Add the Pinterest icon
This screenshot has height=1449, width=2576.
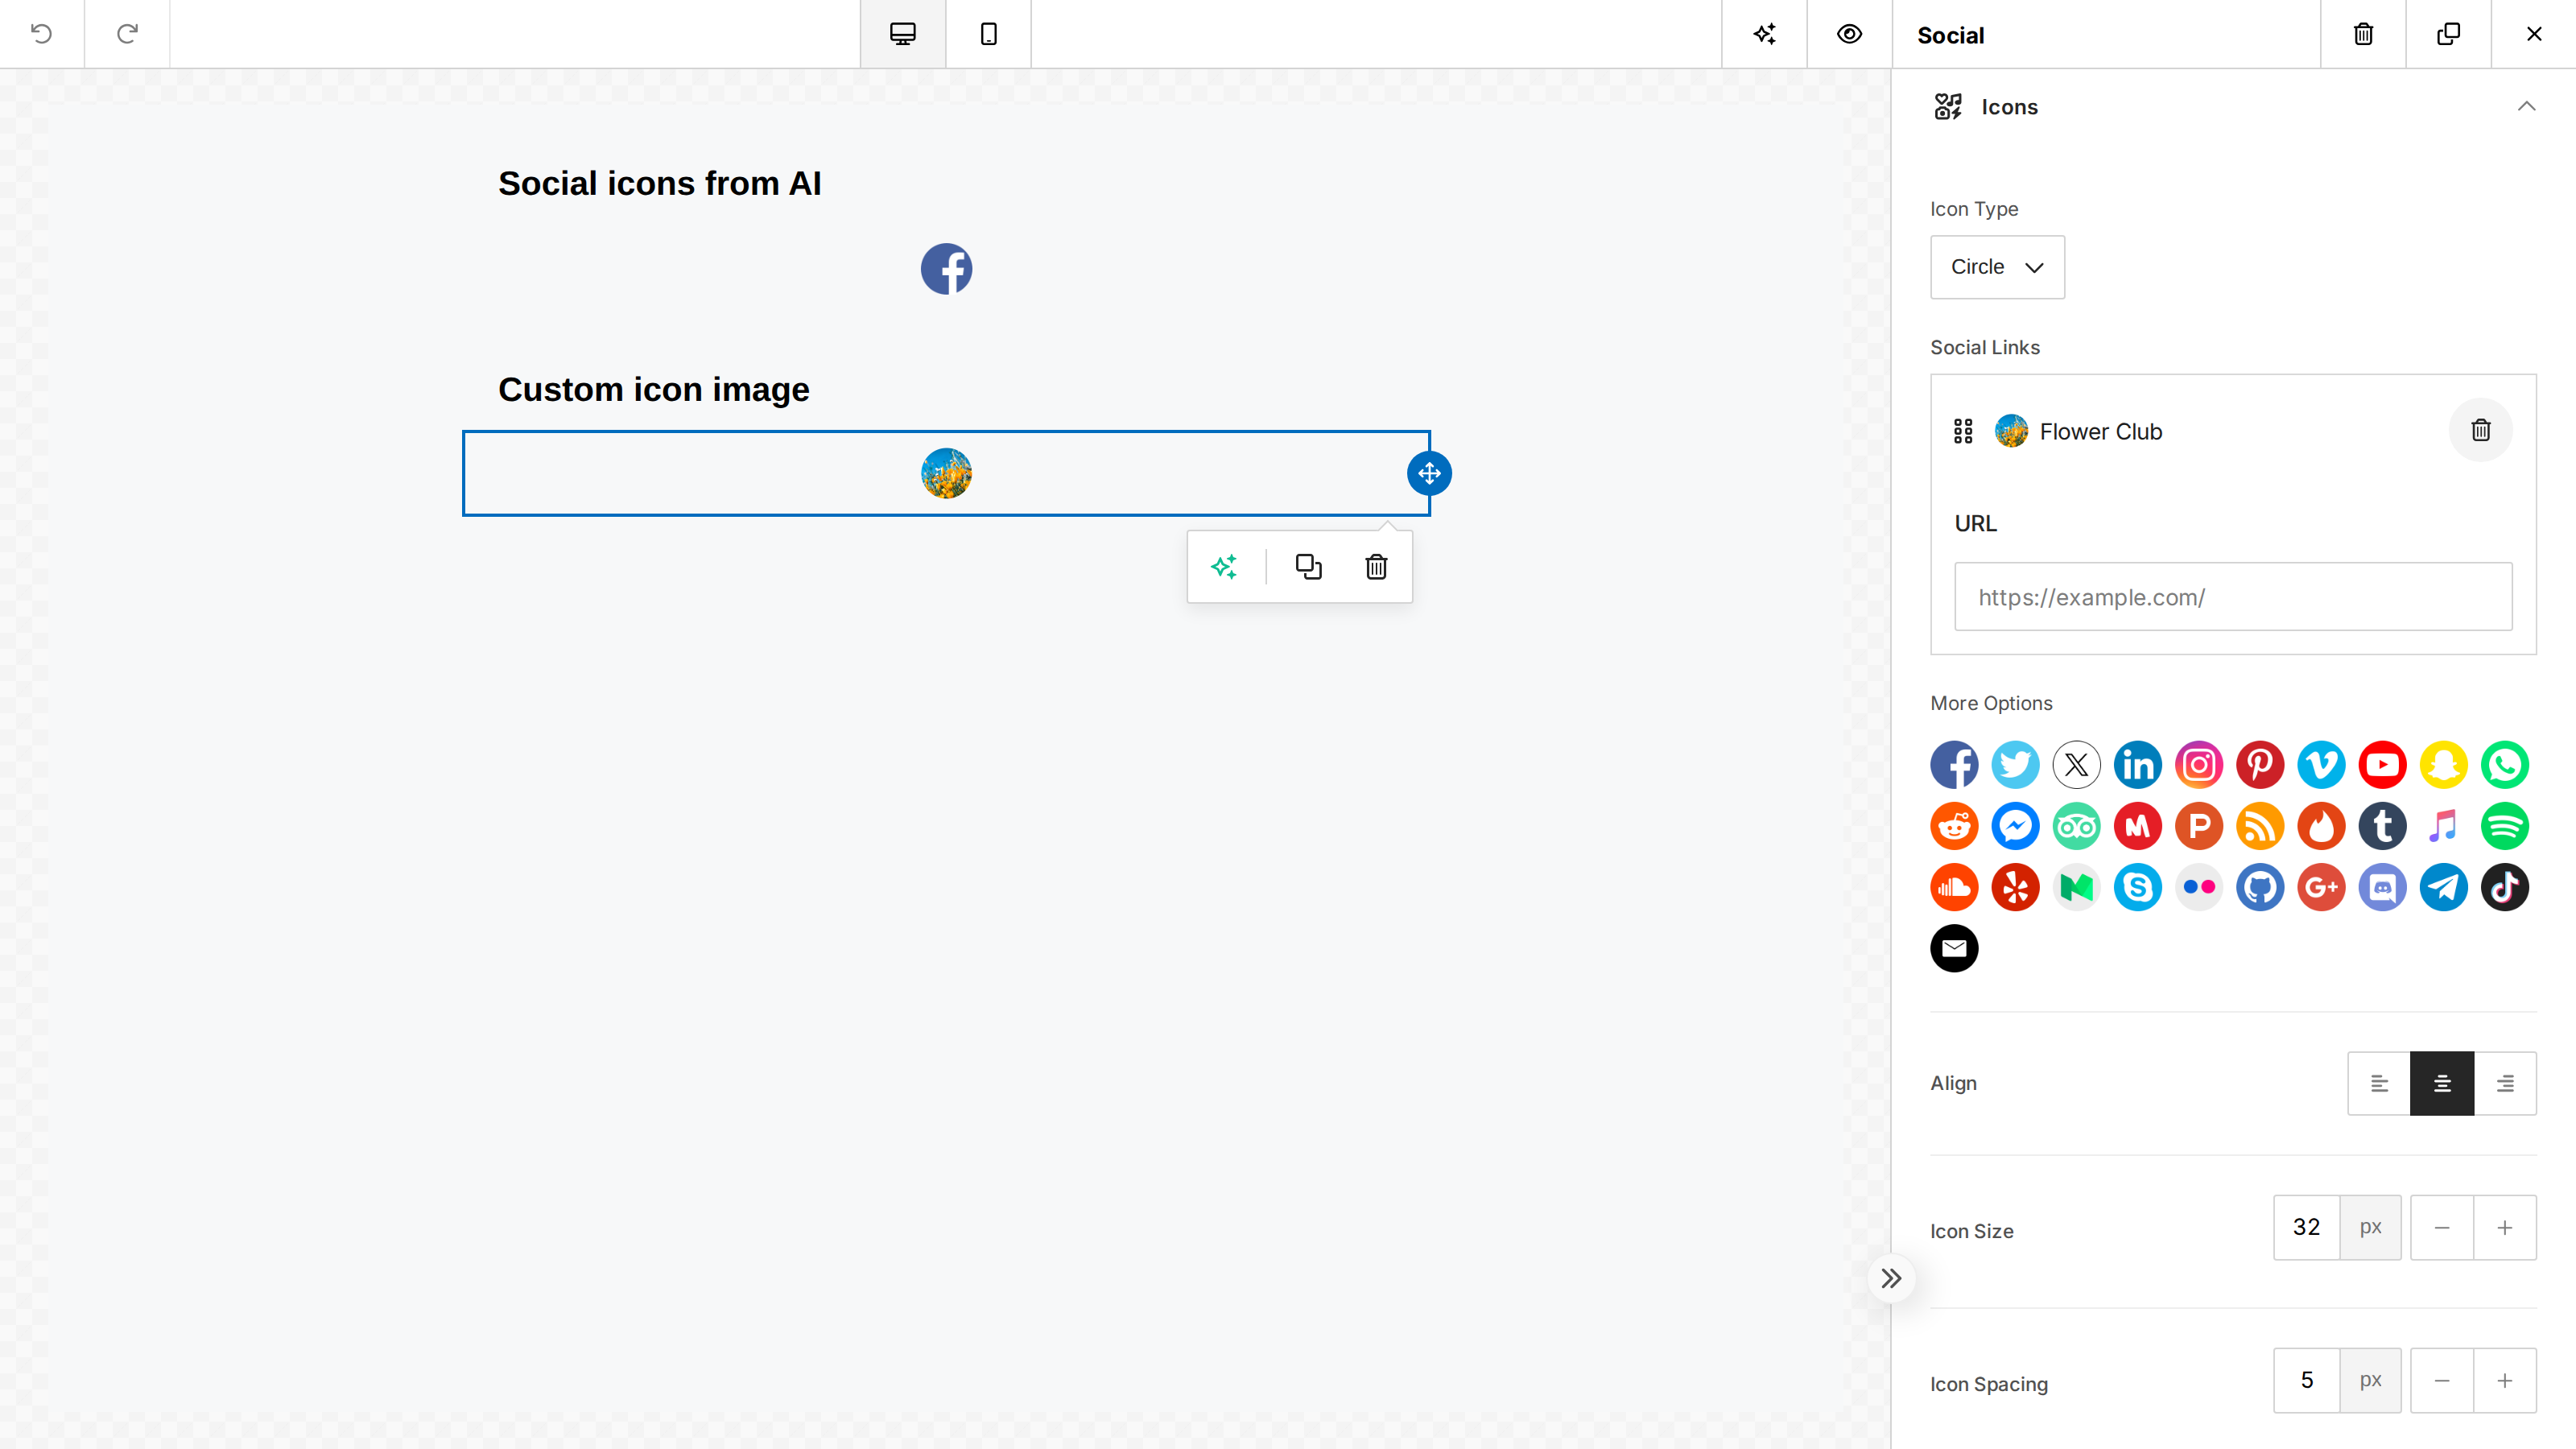(x=2260, y=765)
